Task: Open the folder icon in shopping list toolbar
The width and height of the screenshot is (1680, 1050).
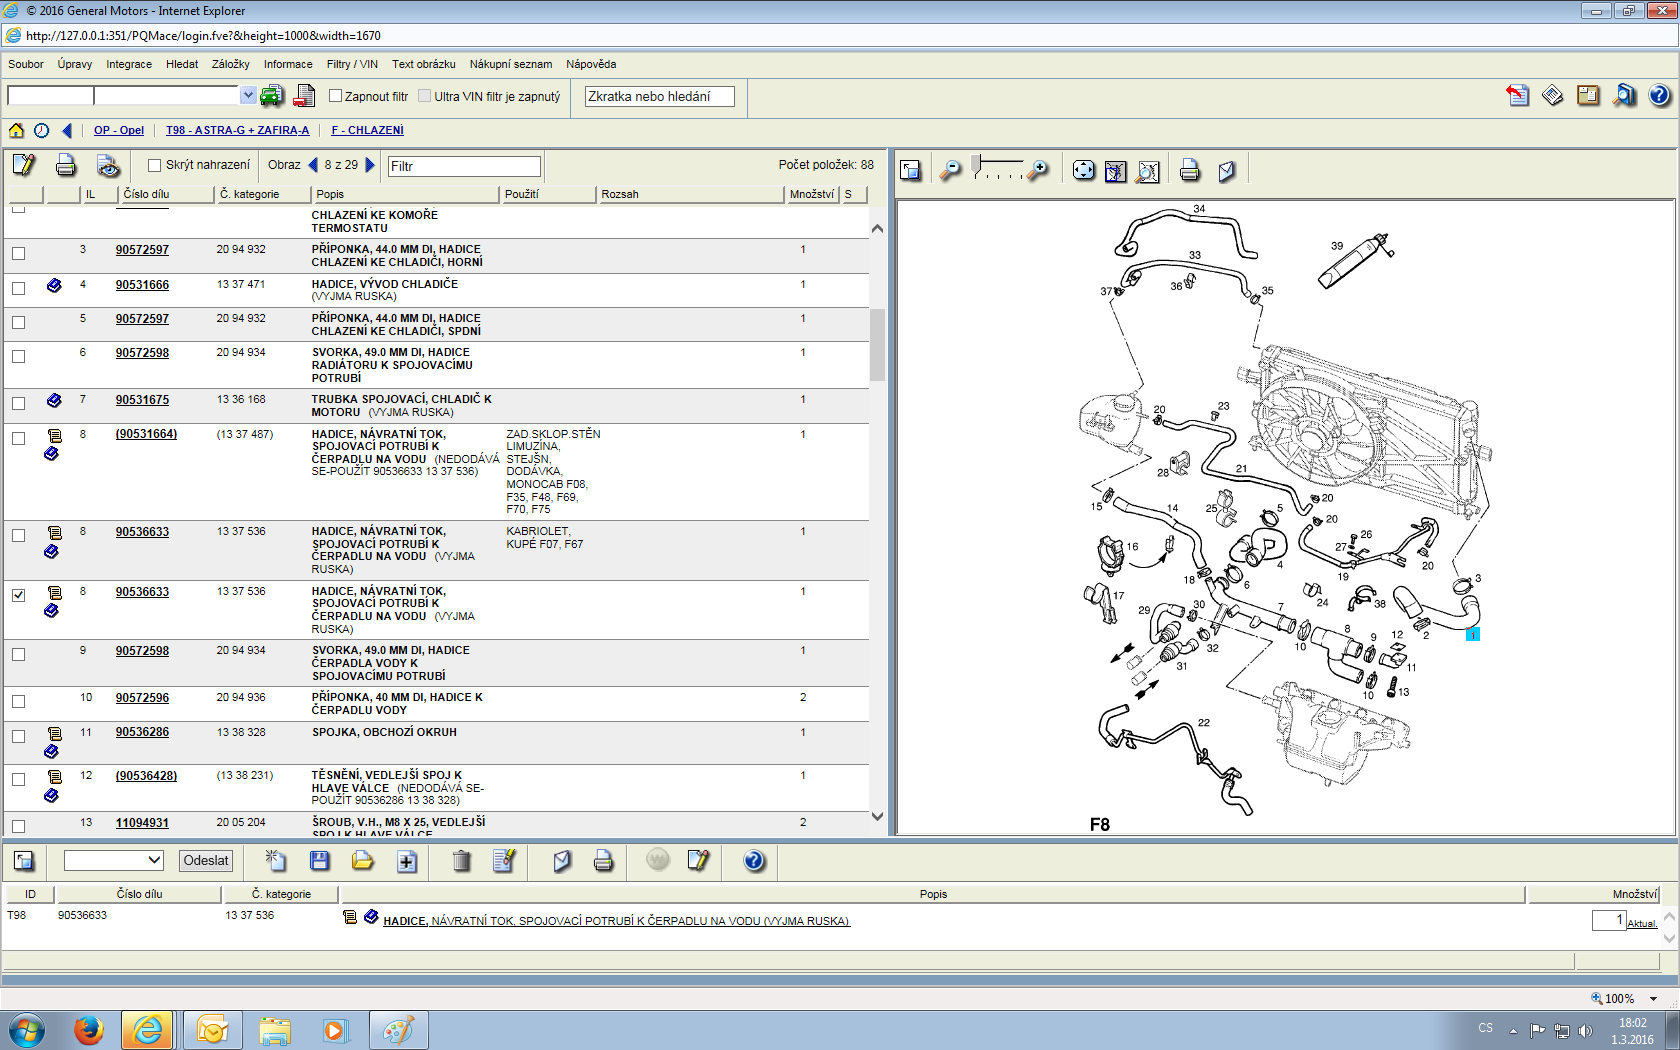Action: 363,861
